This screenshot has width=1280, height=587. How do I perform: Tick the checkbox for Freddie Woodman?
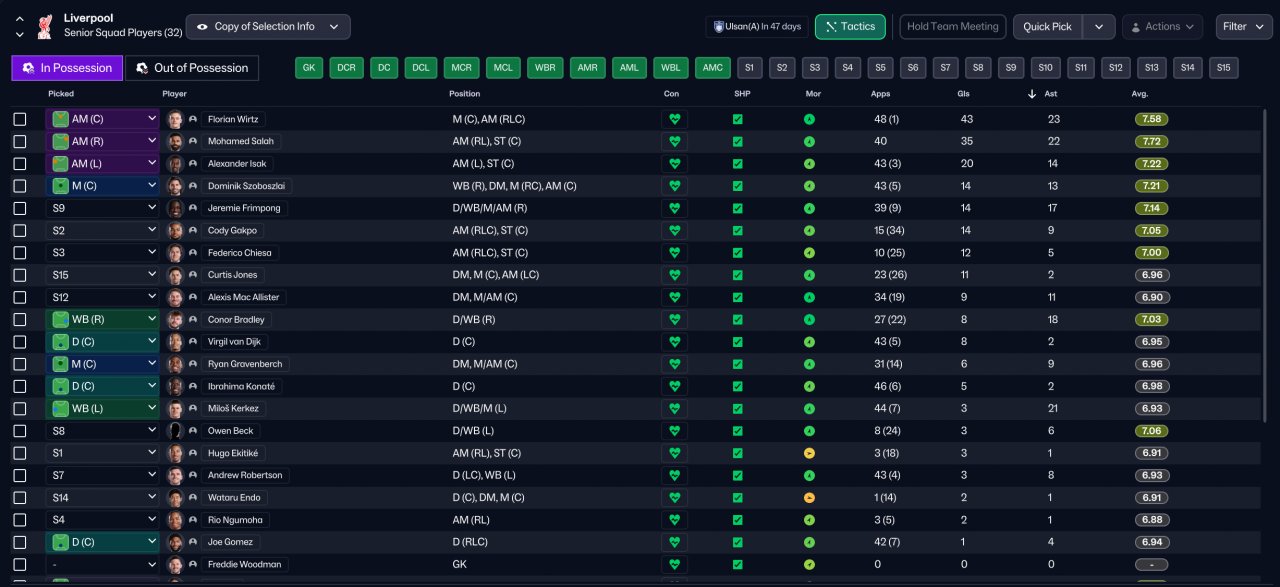20,565
